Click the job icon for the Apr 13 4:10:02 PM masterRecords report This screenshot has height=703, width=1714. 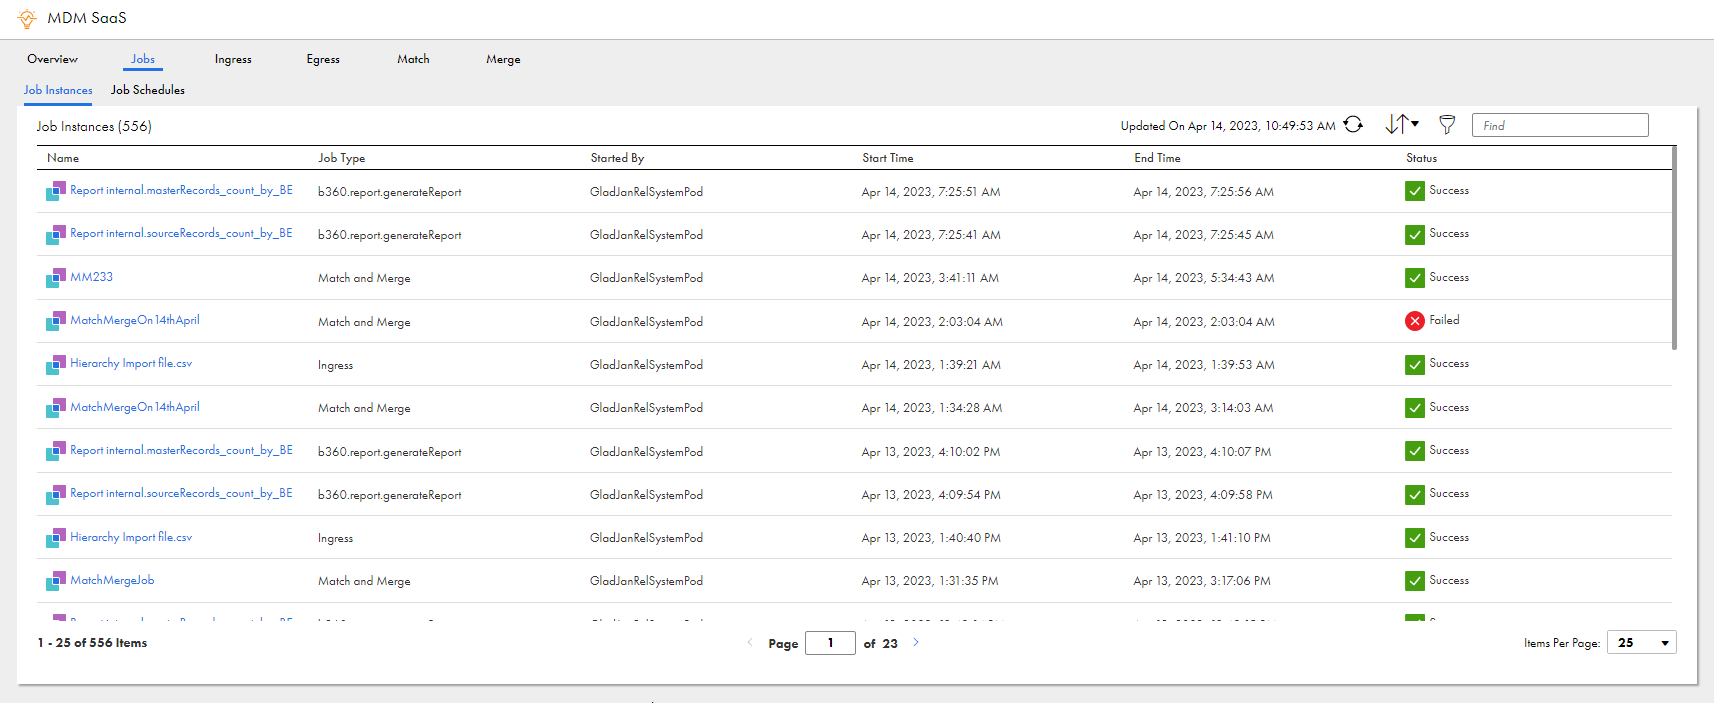pos(56,451)
